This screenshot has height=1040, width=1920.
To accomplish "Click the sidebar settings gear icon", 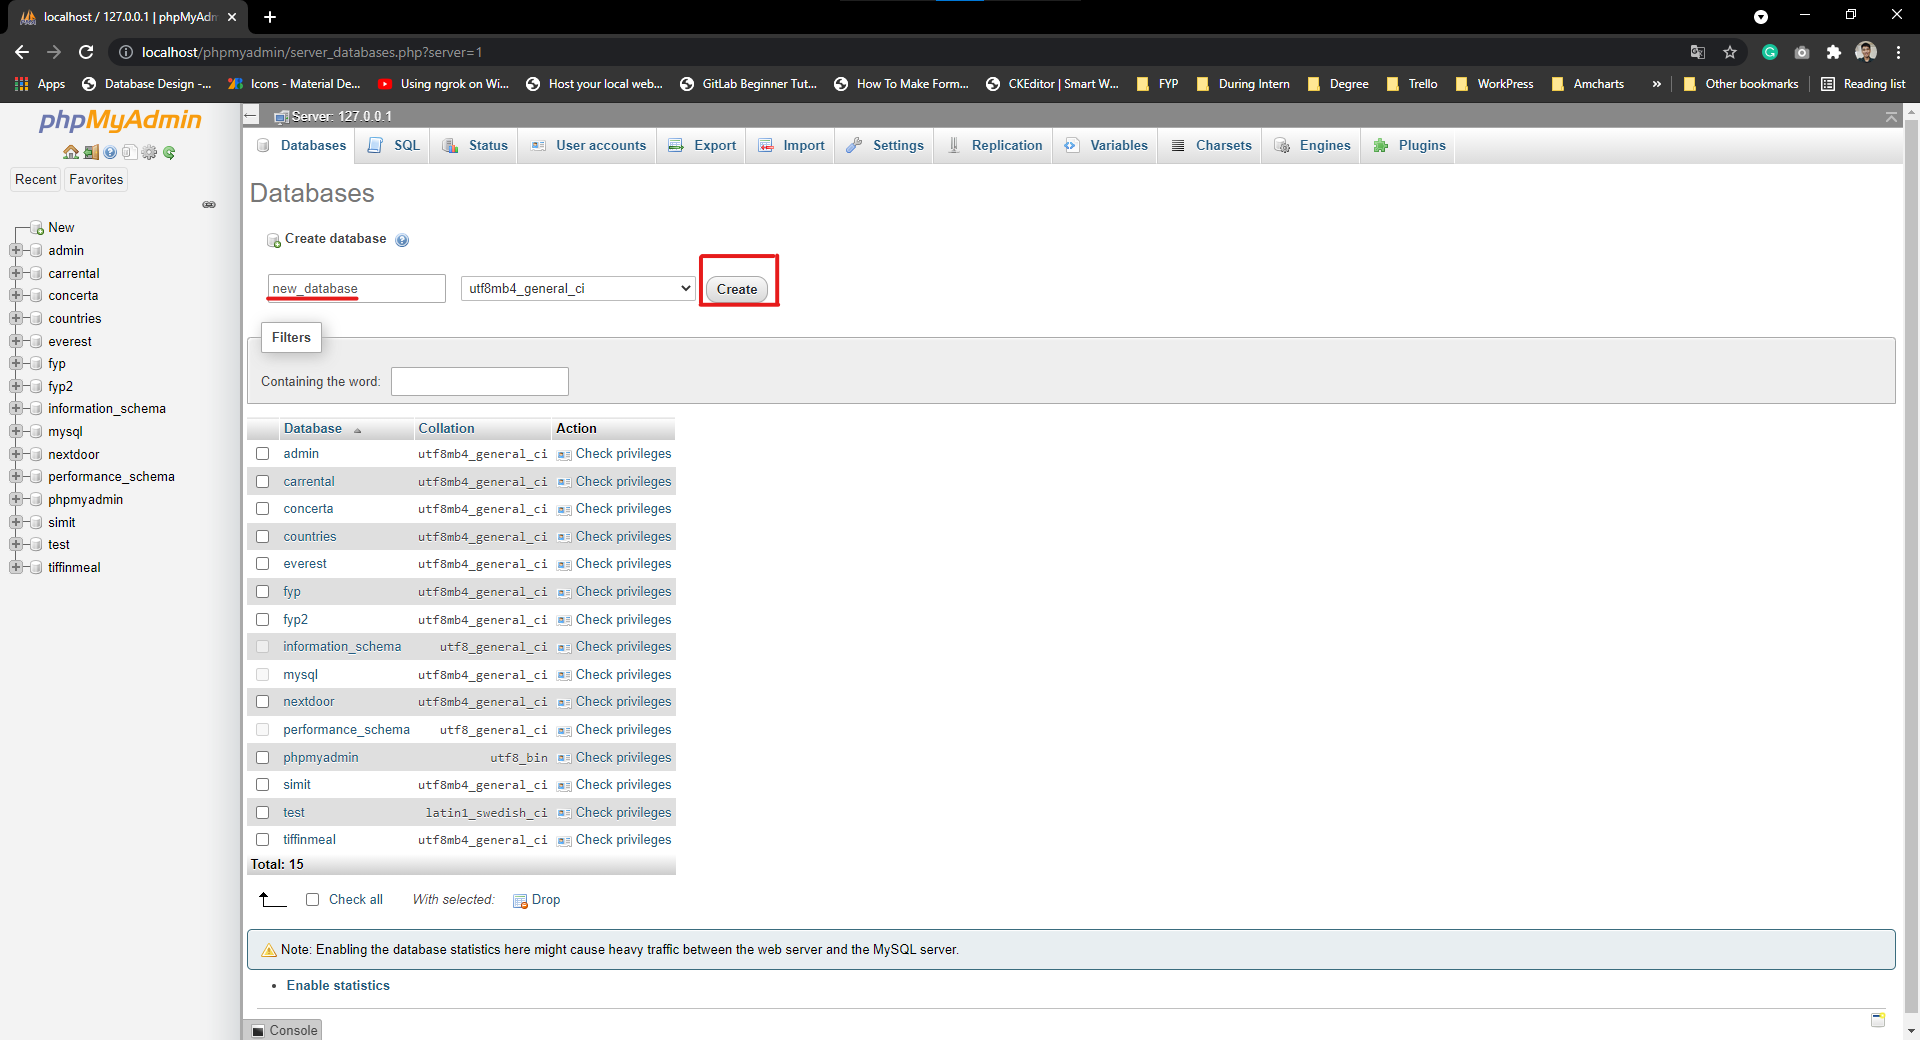I will pos(149,152).
